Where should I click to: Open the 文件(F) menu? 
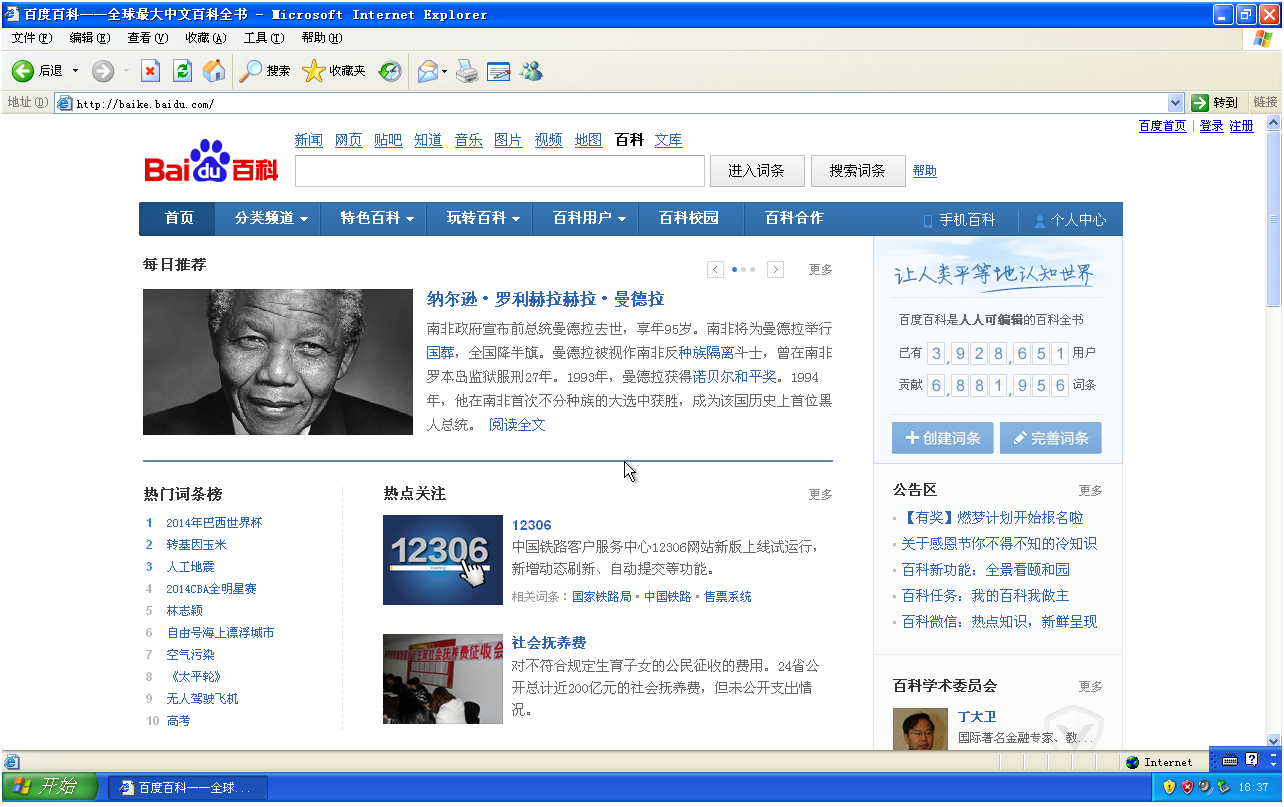(x=32, y=38)
